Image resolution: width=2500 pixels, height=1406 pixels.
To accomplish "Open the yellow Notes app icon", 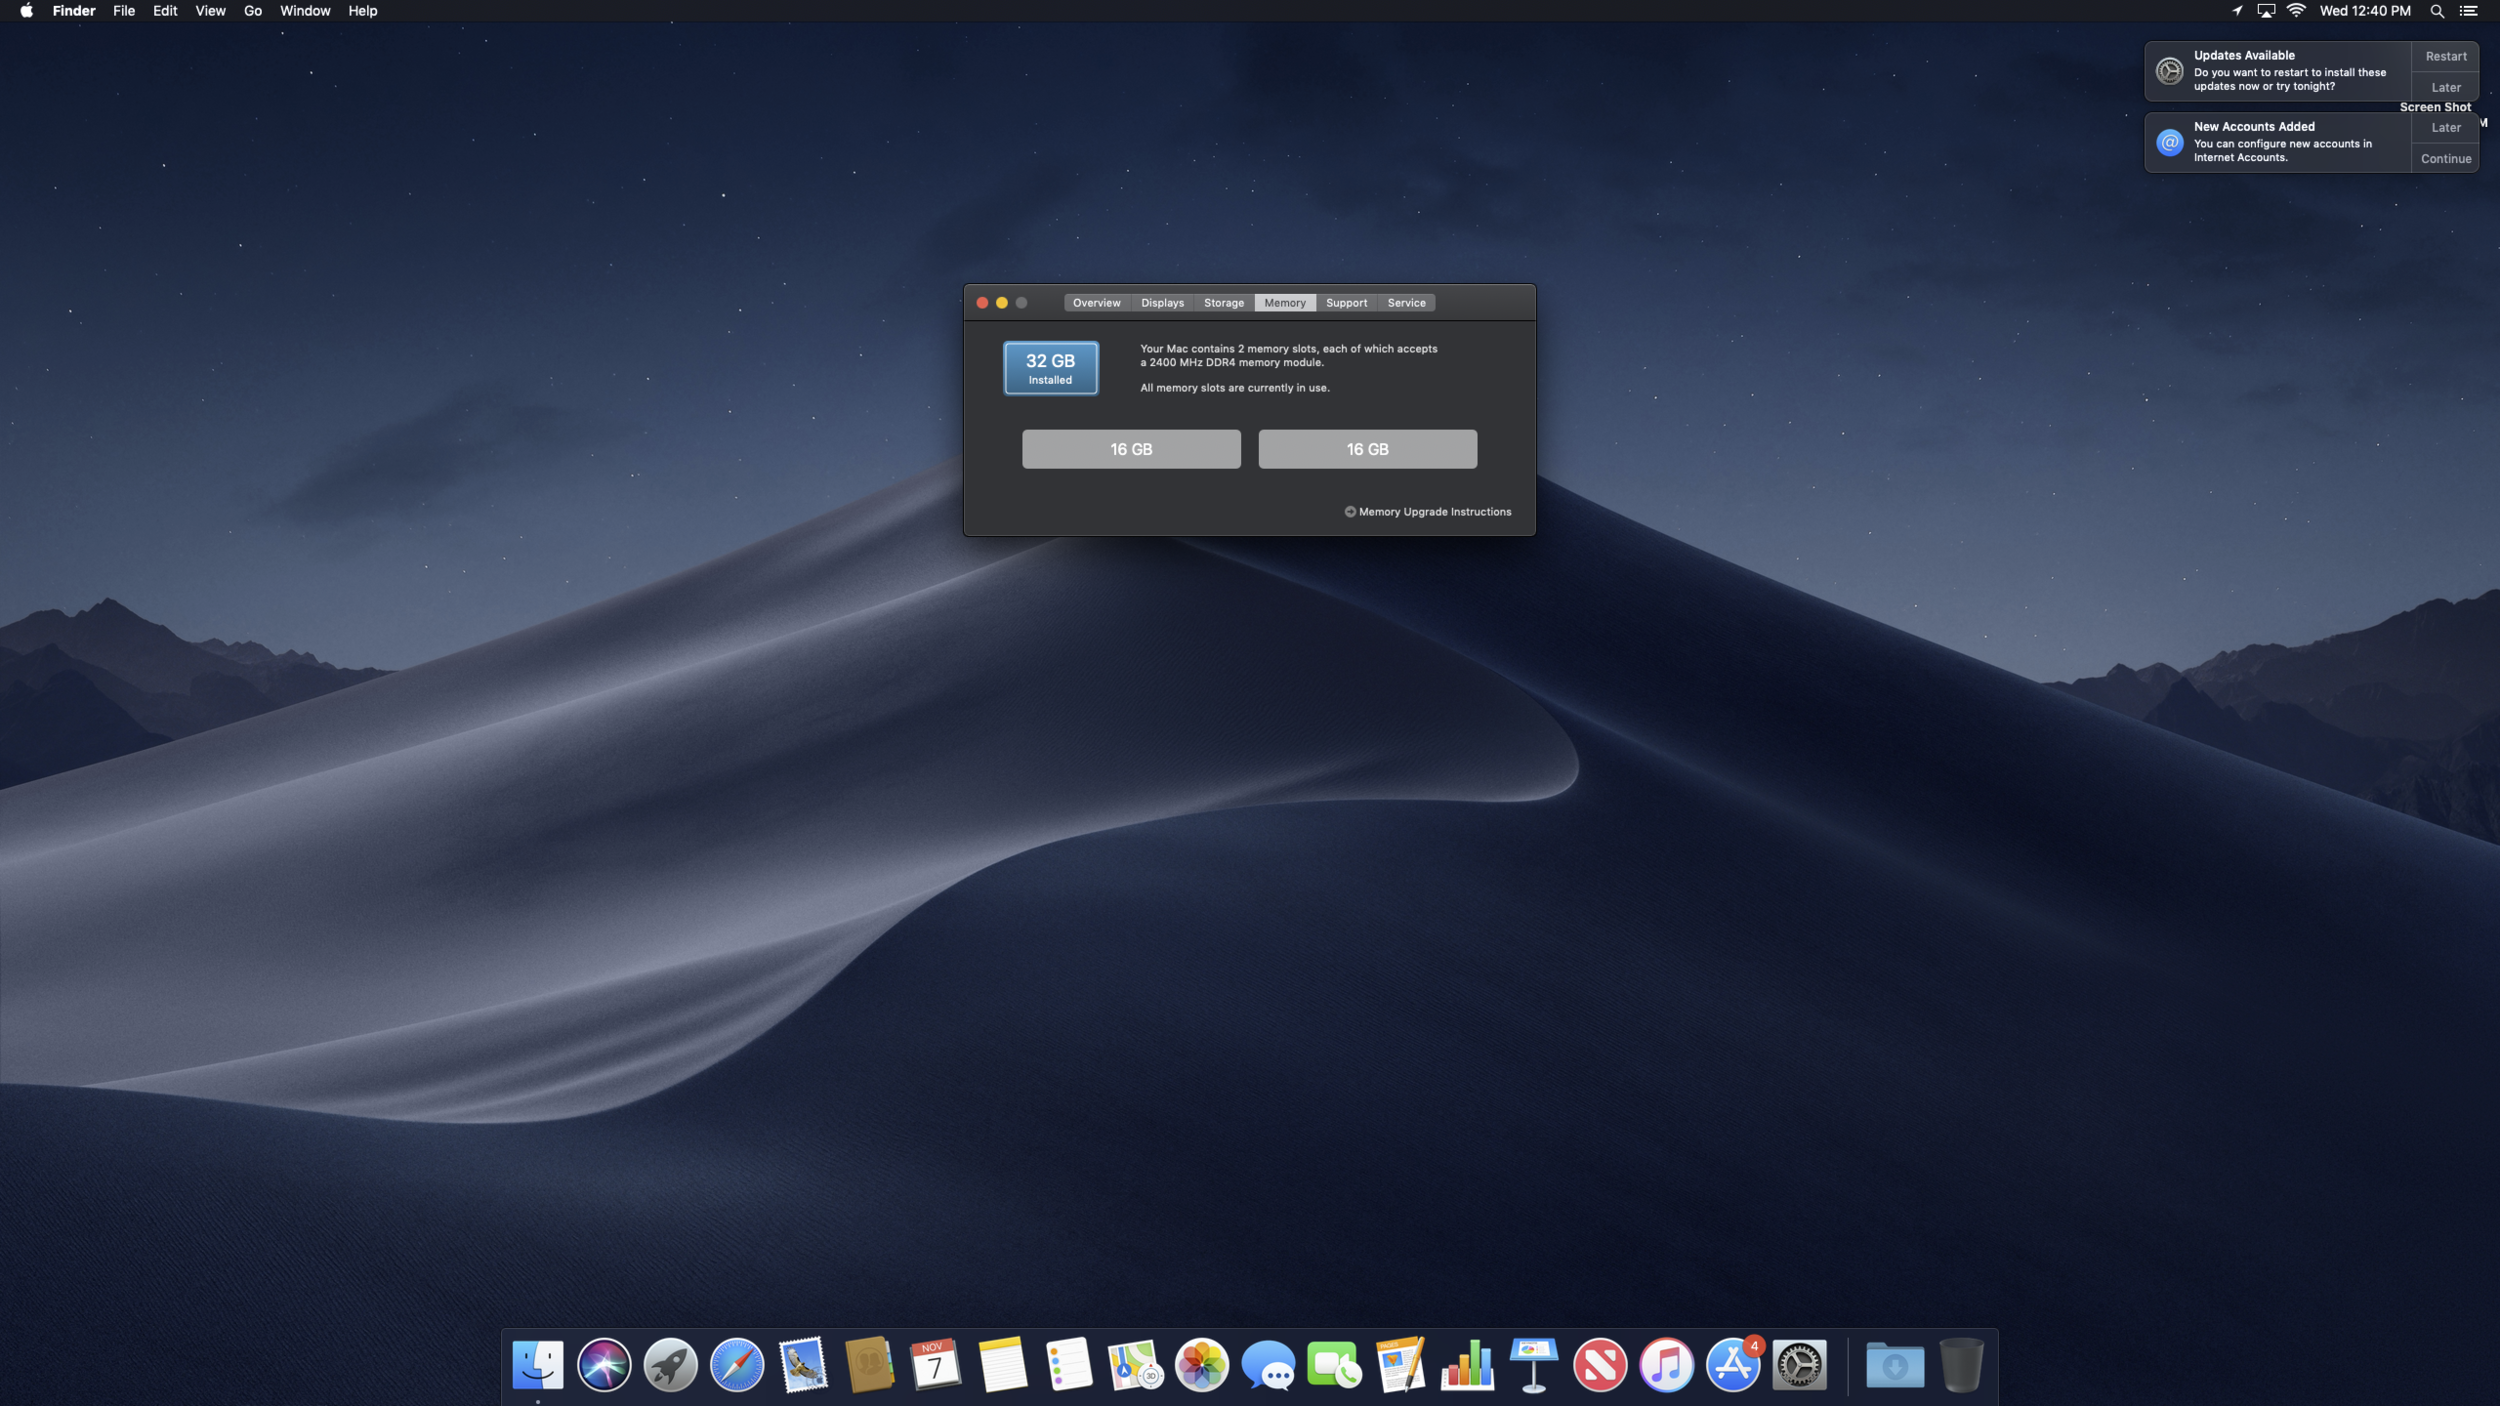I will click(1002, 1365).
